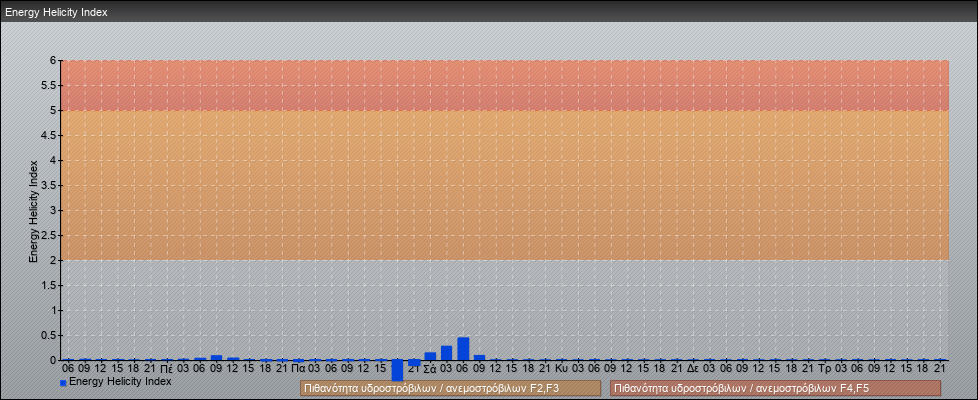The height and width of the screenshot is (400, 978).
Task: Click the y-axis value 6
Action: coord(53,61)
